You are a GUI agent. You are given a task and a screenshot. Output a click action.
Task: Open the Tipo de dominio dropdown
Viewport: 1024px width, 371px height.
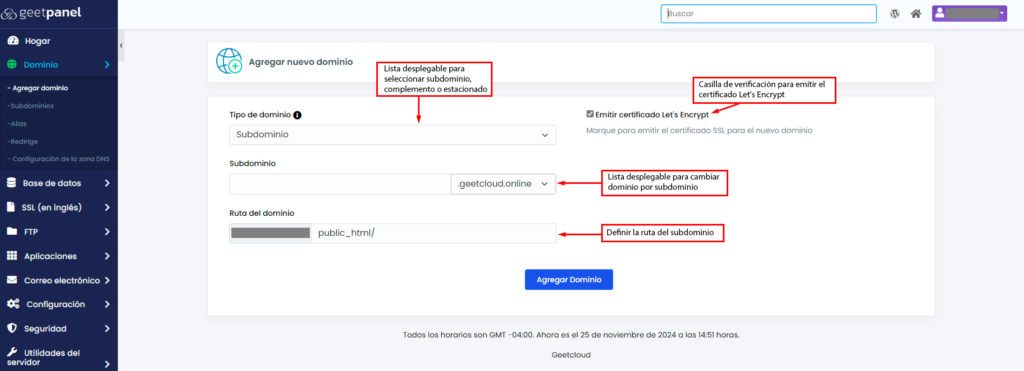click(392, 135)
